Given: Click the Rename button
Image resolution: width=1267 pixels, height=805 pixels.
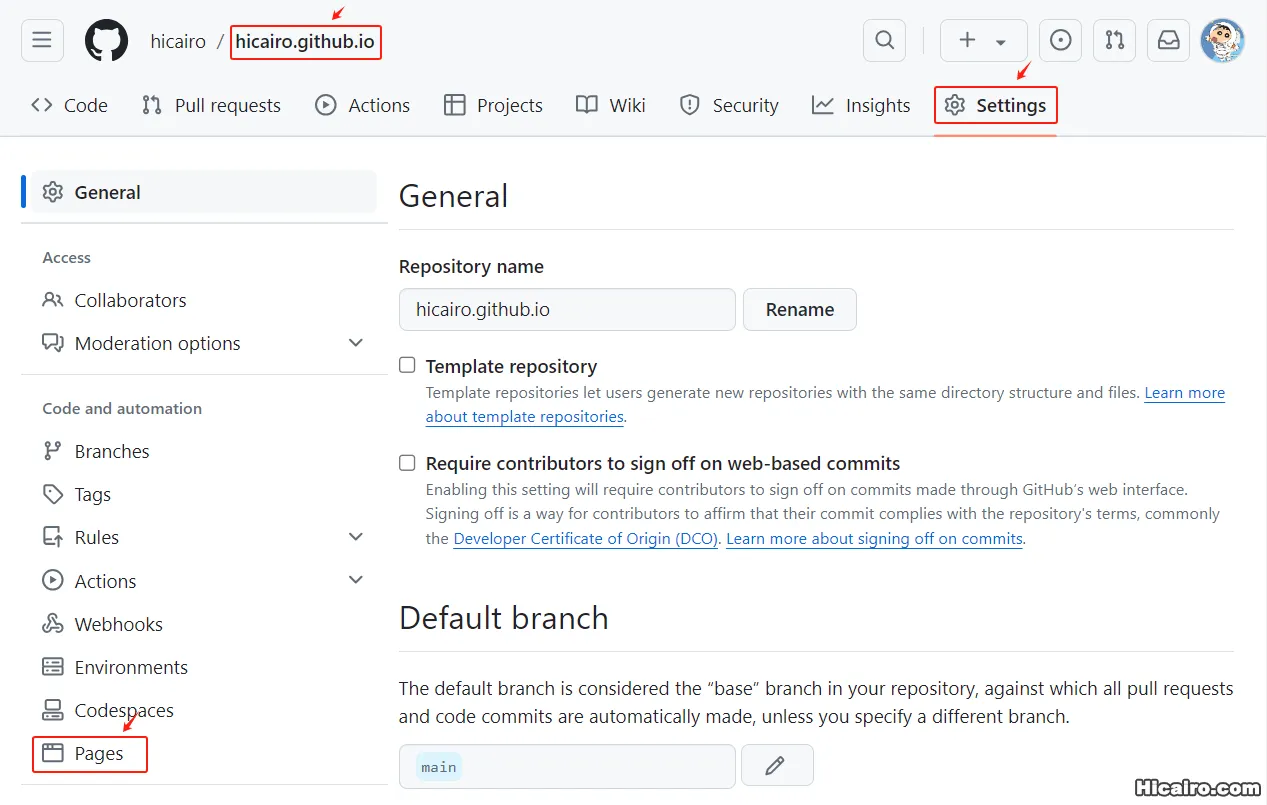Looking at the screenshot, I should 799,309.
